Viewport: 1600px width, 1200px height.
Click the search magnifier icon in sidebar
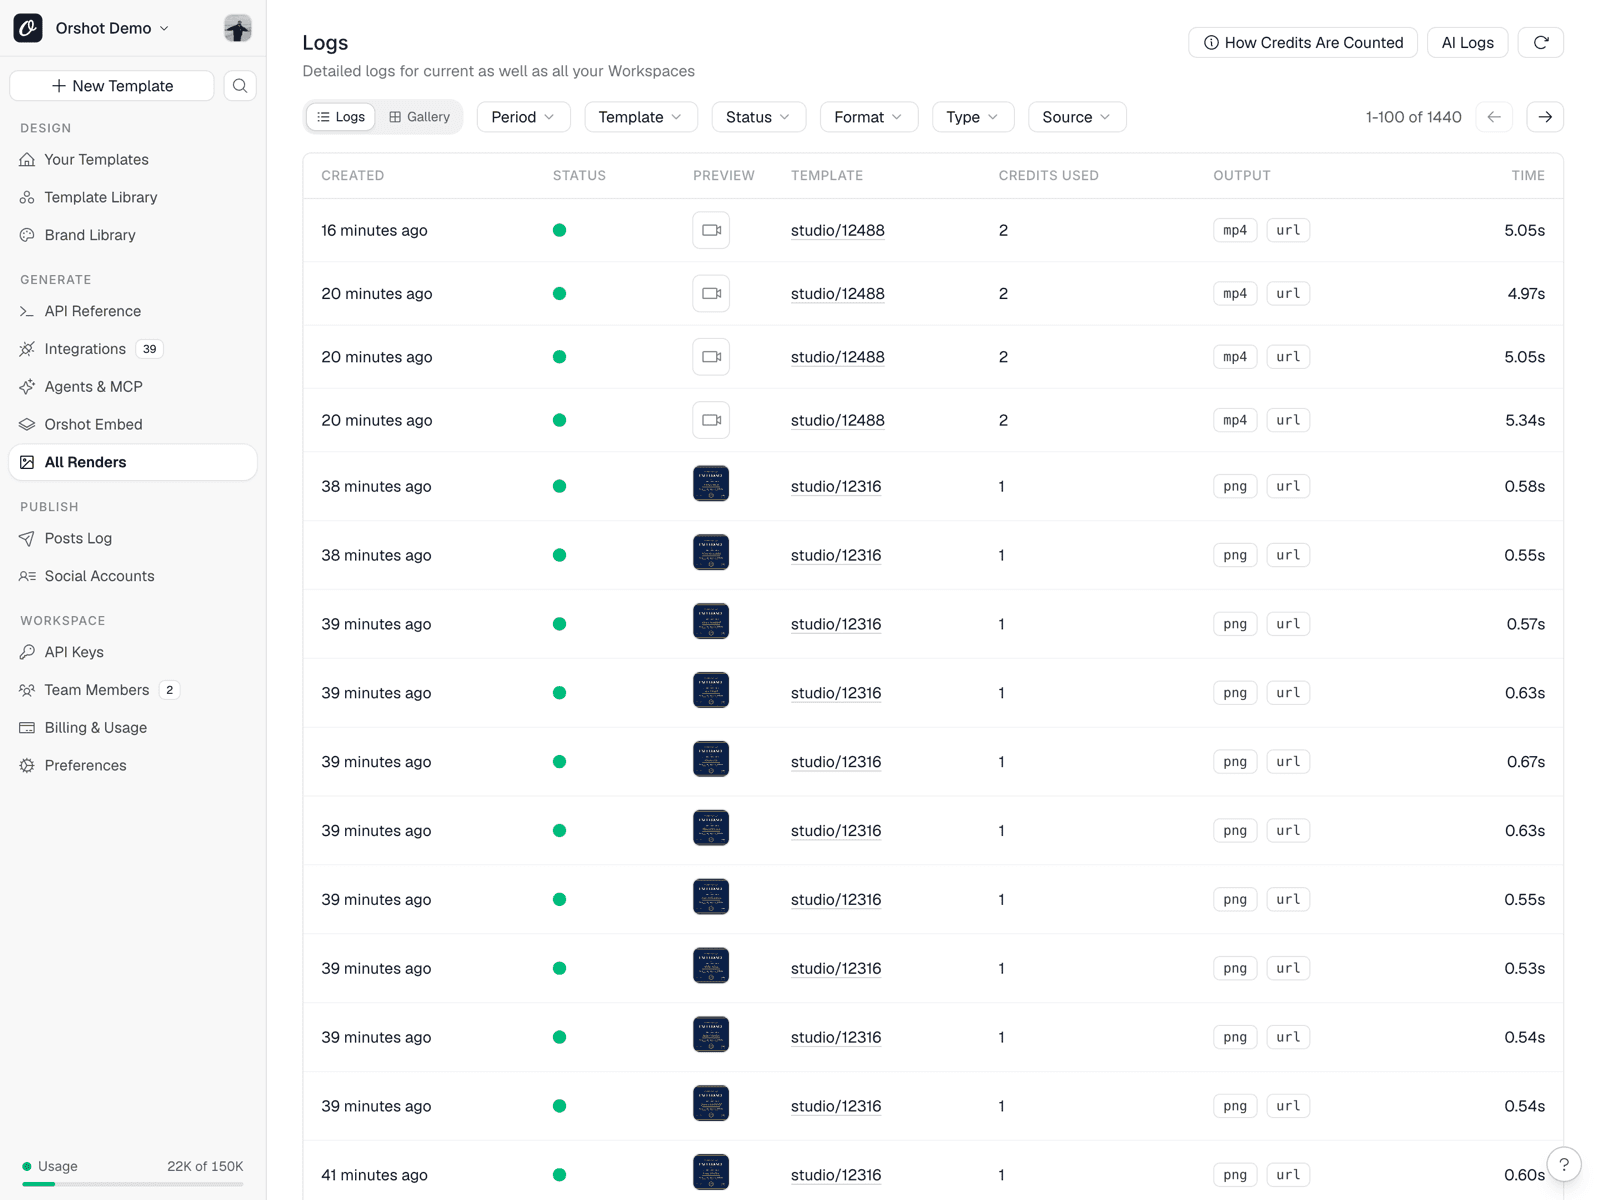pyautogui.click(x=240, y=86)
